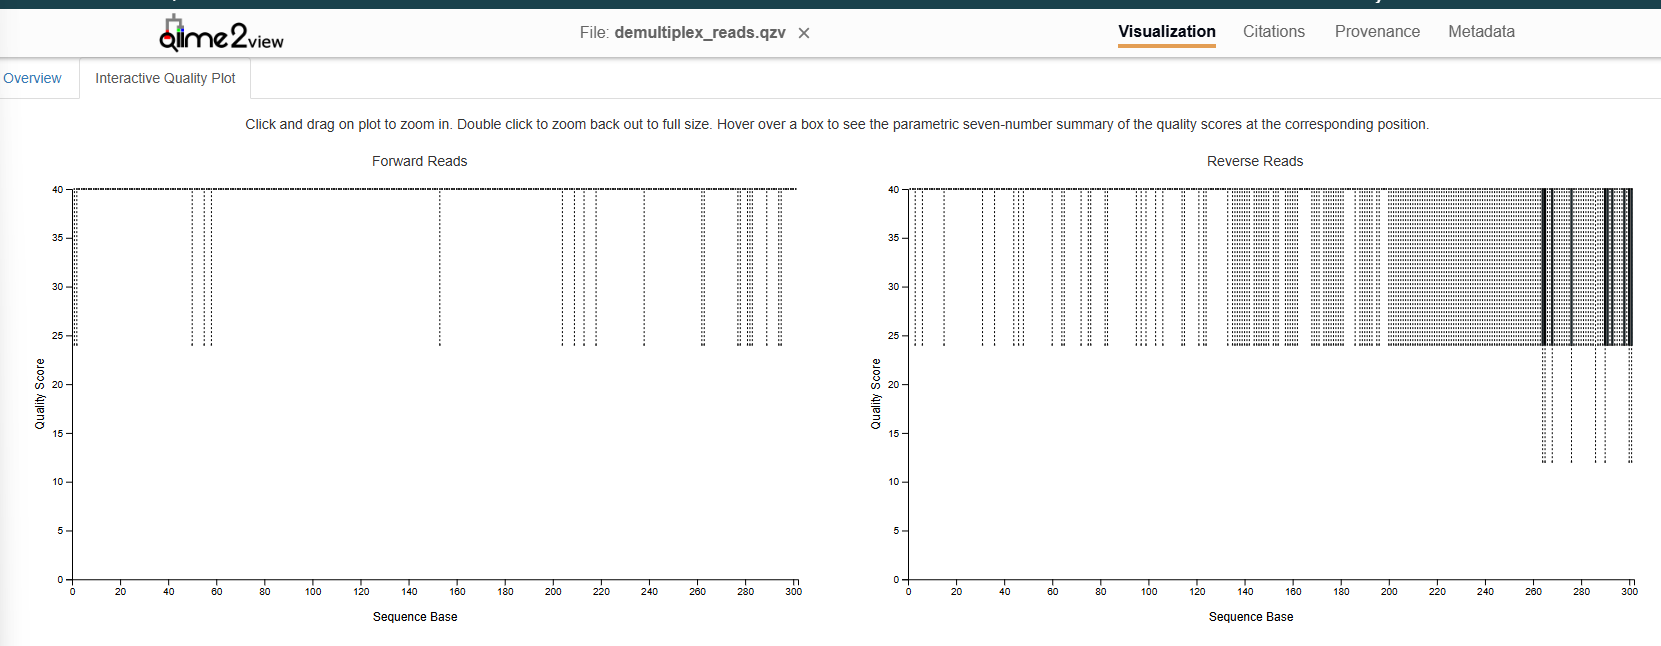Click the box near base 152 in Forward Reads
1661x646 pixels.
(x=440, y=267)
